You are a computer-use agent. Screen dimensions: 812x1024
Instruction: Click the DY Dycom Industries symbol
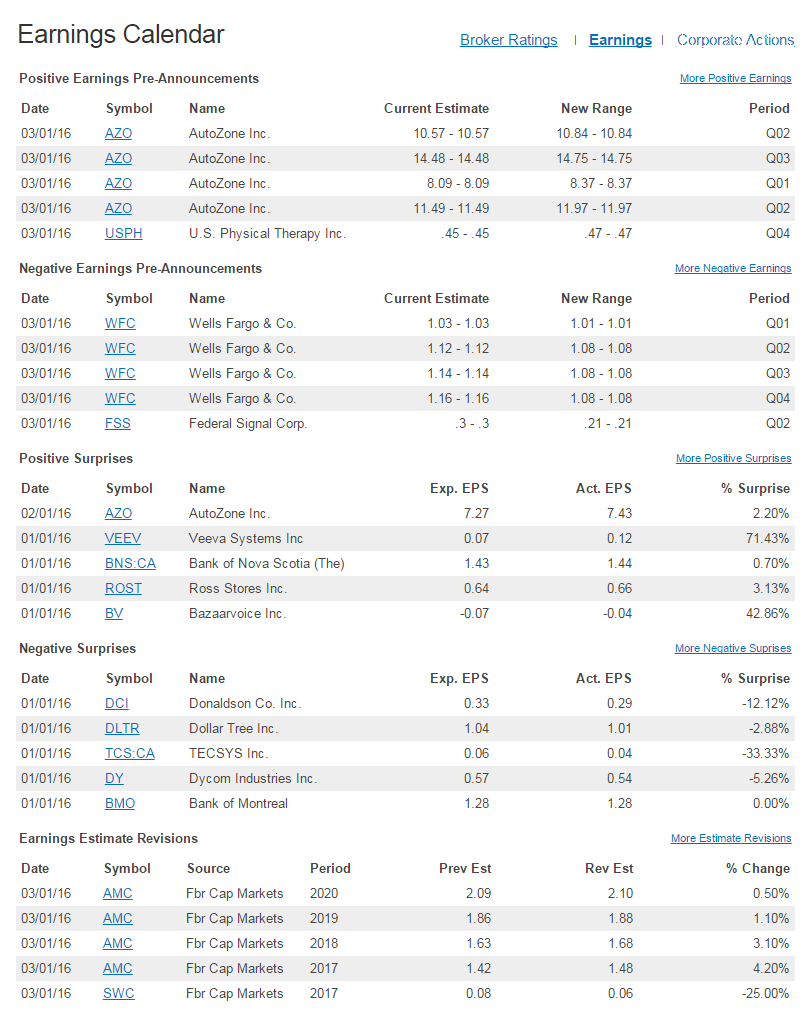tap(114, 778)
